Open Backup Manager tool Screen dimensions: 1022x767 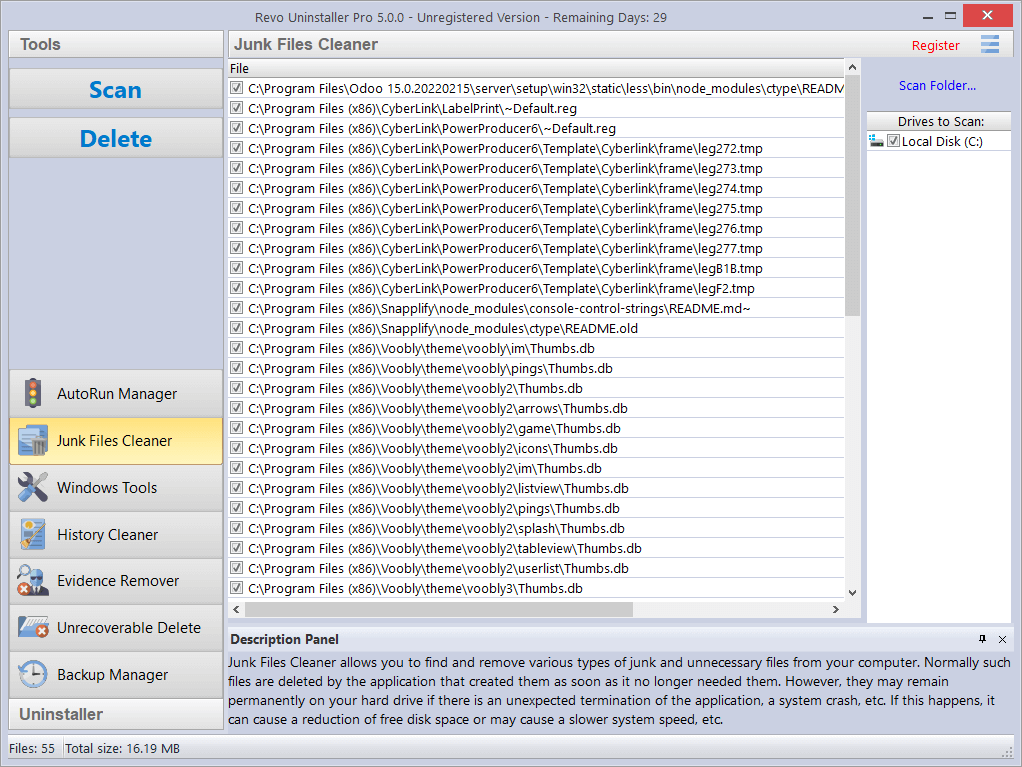[116, 674]
